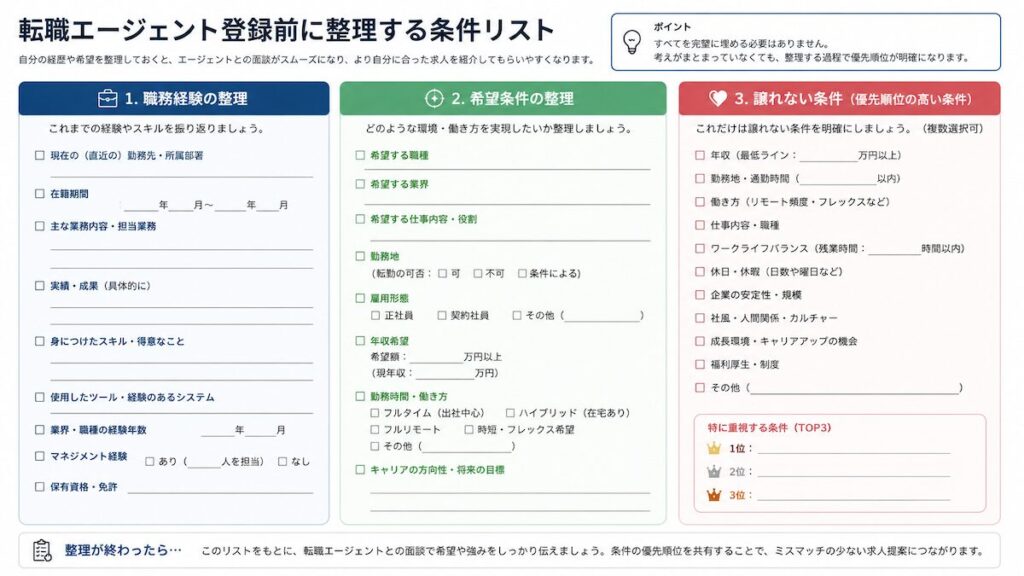Select 不可 for 転勤の可否
Screen dimensions: 1024x576
tap(478, 273)
